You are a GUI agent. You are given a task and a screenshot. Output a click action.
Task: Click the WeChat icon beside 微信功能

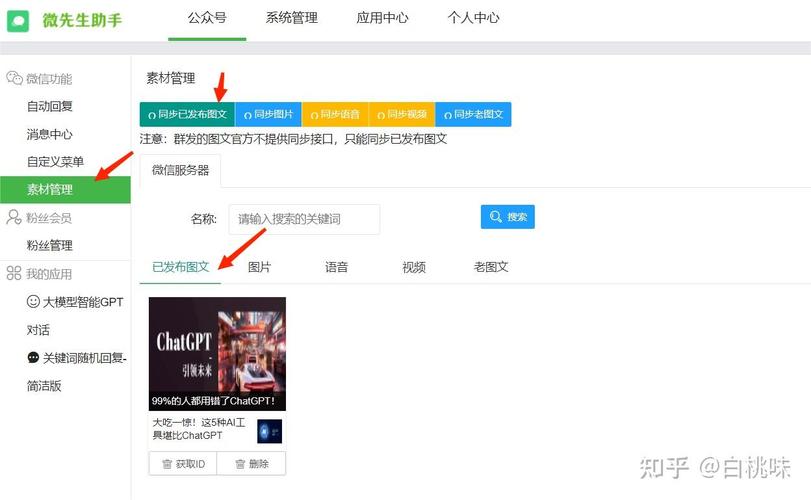coord(14,78)
